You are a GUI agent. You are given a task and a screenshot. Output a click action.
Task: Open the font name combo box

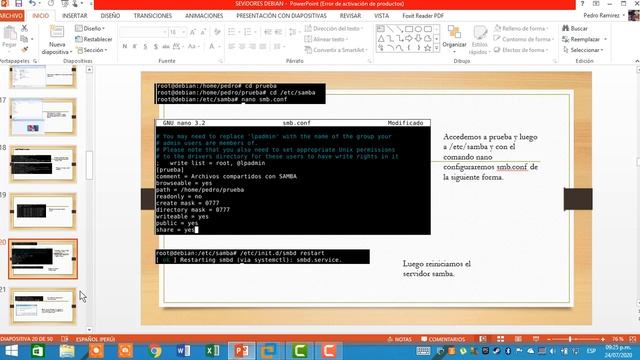tap(144, 32)
